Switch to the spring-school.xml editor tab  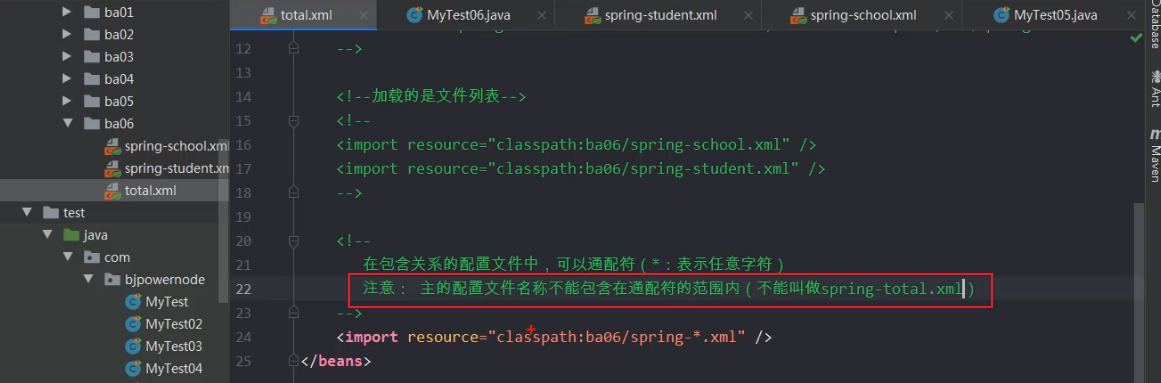coord(863,15)
